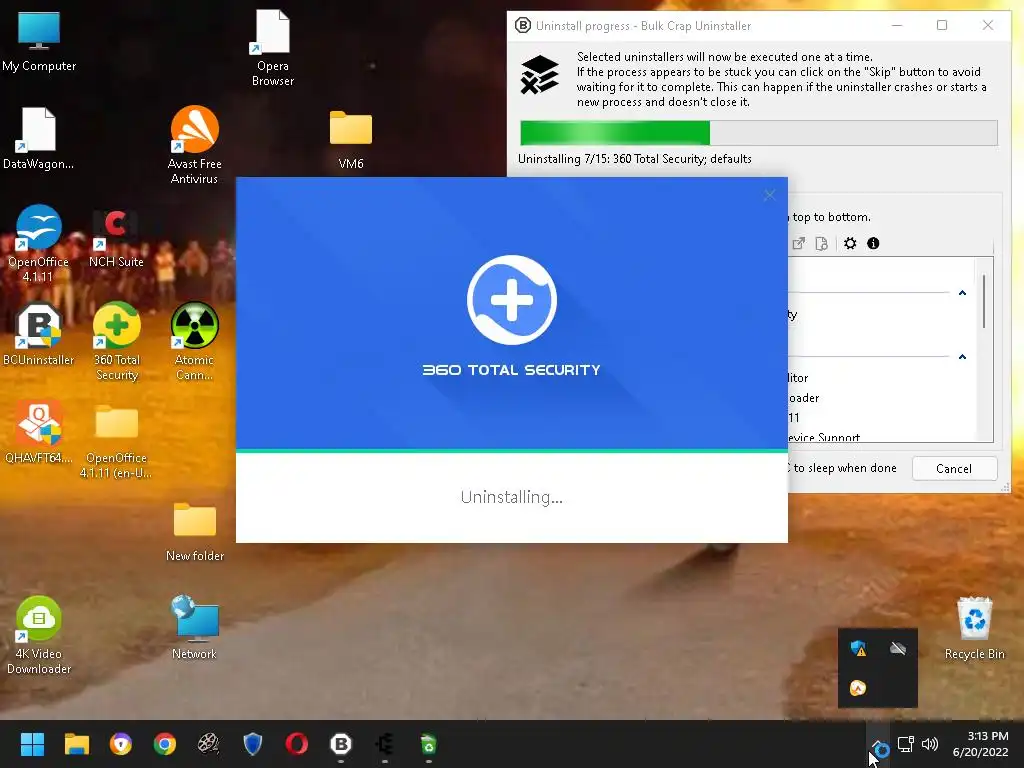Select the NCH Suite desktop shortcut
1024x768 pixels.
coord(116,238)
